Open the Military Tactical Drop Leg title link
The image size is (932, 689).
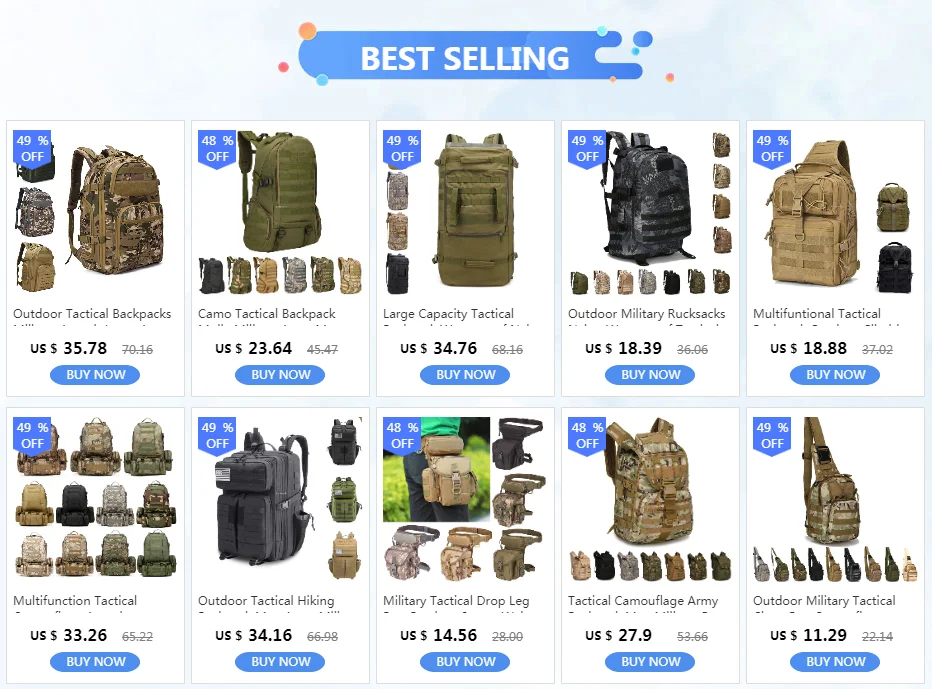click(456, 601)
